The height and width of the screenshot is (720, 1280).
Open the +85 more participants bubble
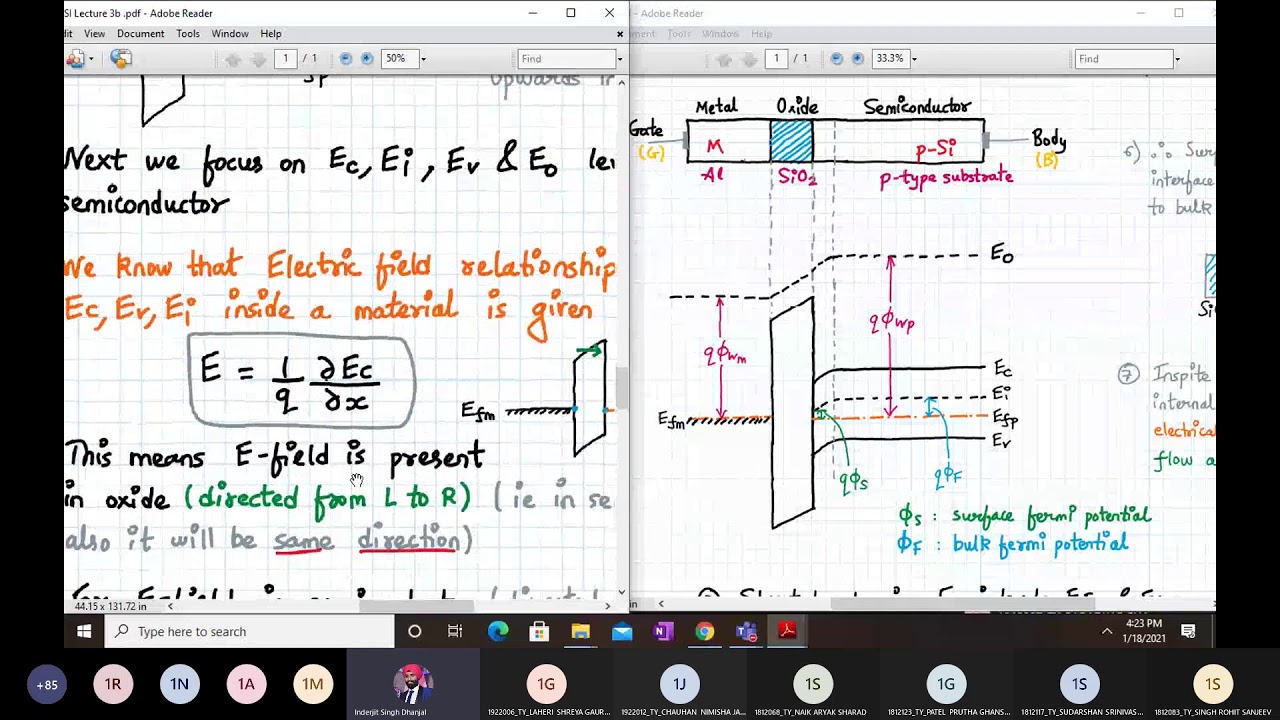46,685
